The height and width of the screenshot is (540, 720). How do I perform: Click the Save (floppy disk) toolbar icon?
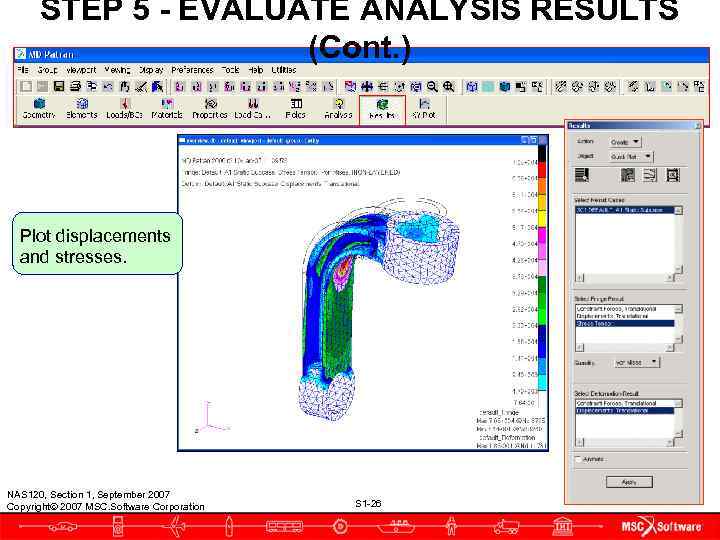pyautogui.click(x=59, y=86)
